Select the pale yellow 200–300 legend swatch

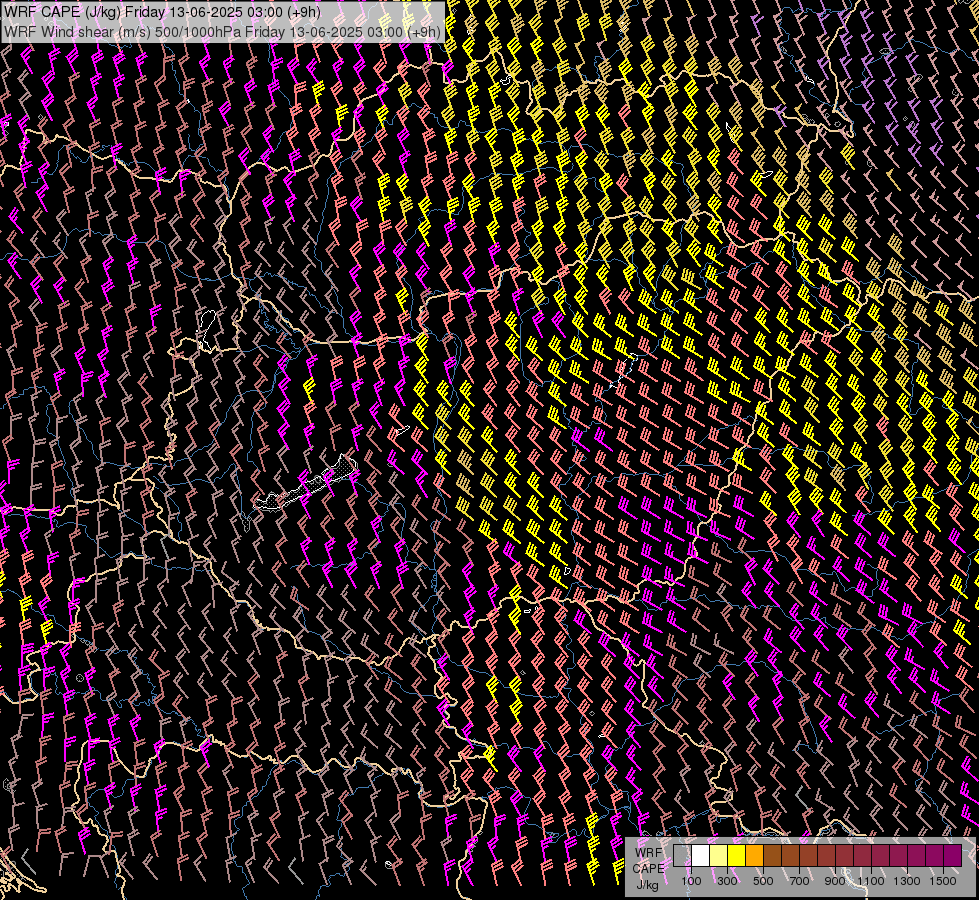[x=719, y=856]
